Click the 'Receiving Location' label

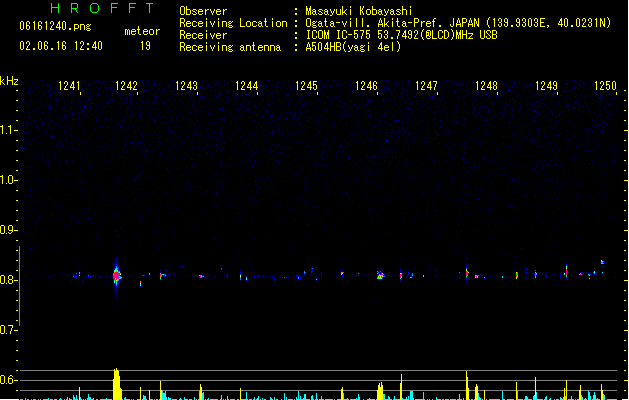pyautogui.click(x=233, y=23)
